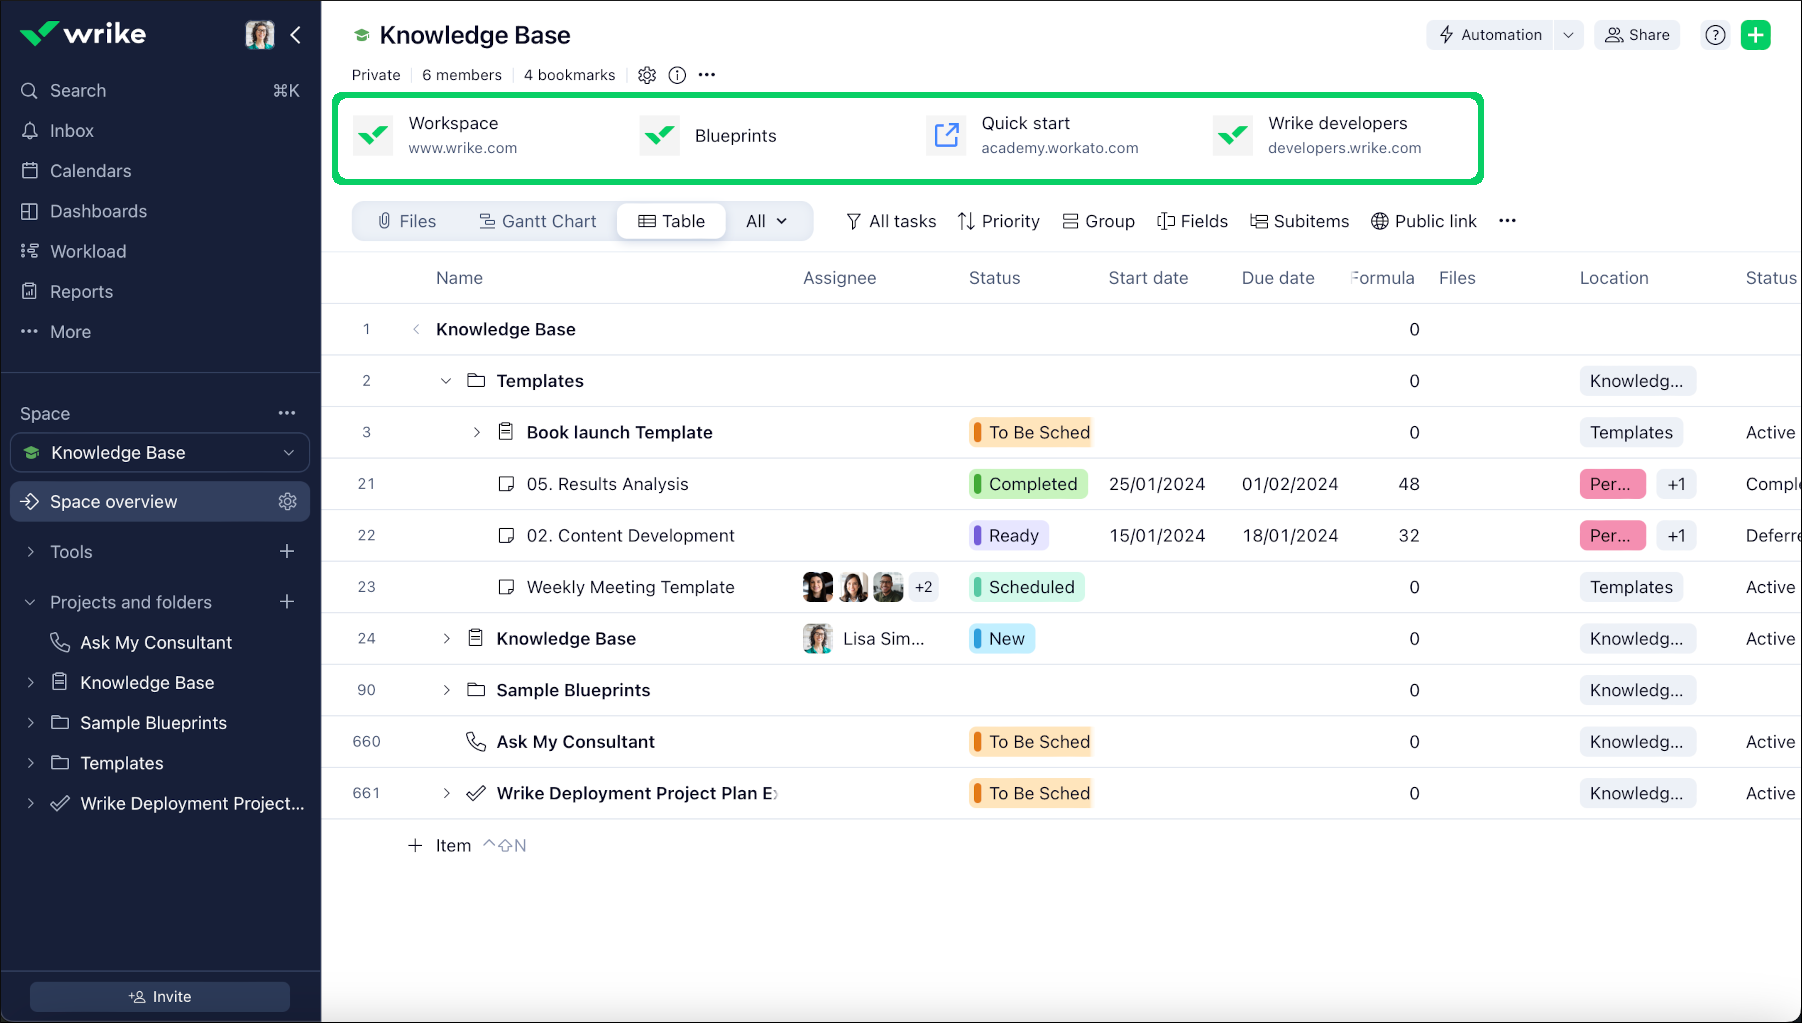
Task: Change the Scheduled status of Weekly Meeting Template
Action: [x=1026, y=587]
